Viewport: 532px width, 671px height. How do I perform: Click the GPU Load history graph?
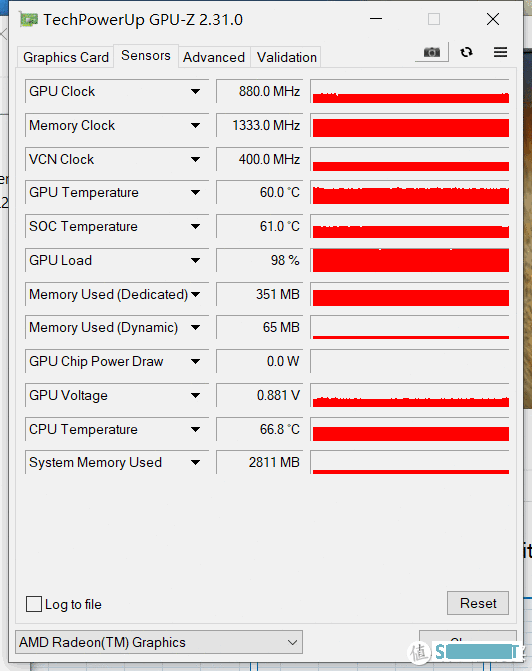point(410,260)
